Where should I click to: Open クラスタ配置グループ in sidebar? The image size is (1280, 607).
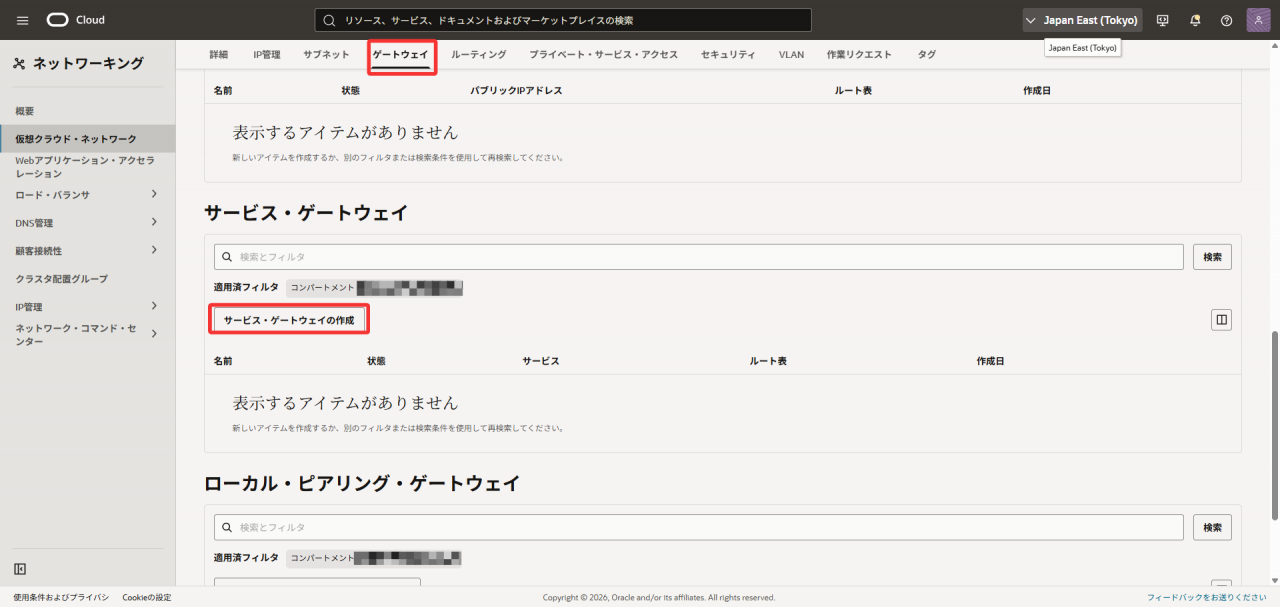(x=61, y=278)
